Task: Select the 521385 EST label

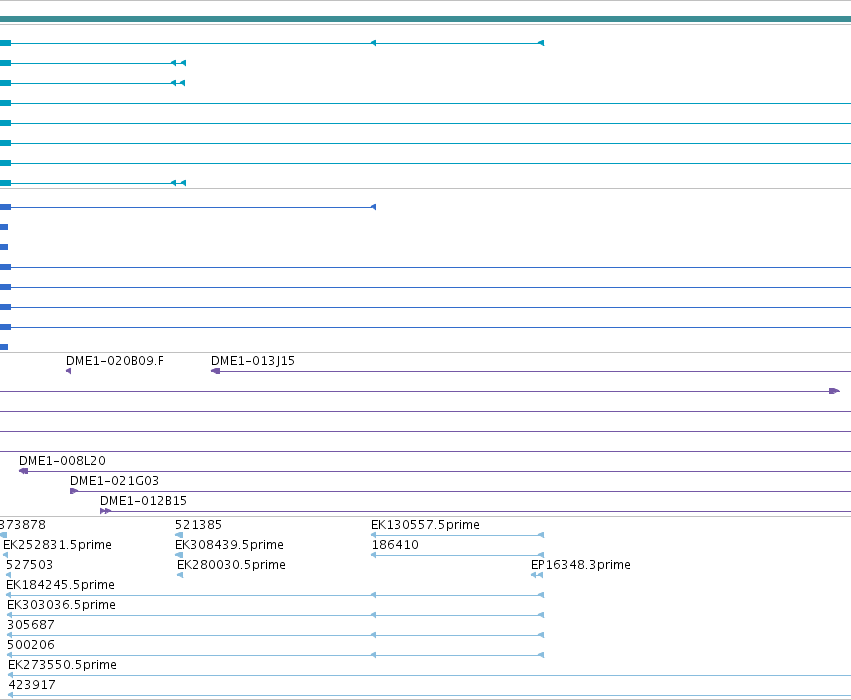Action: tap(198, 525)
